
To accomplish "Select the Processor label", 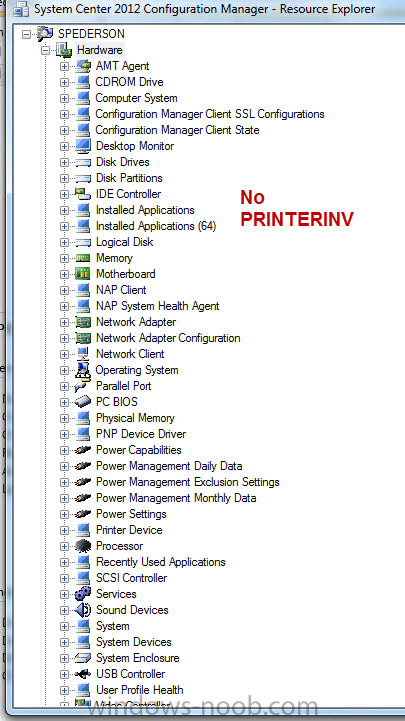I will pyautogui.click(x=119, y=546).
